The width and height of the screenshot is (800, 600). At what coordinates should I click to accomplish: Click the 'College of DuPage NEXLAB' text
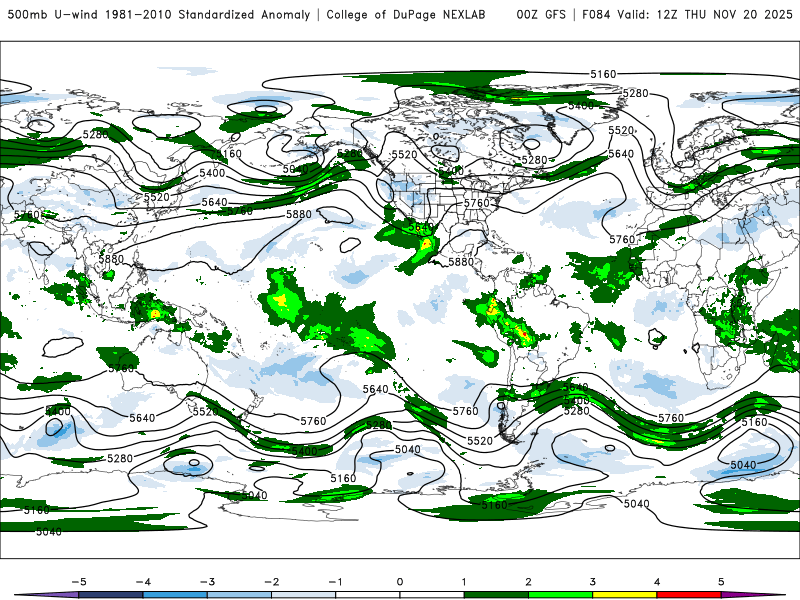coord(406,14)
